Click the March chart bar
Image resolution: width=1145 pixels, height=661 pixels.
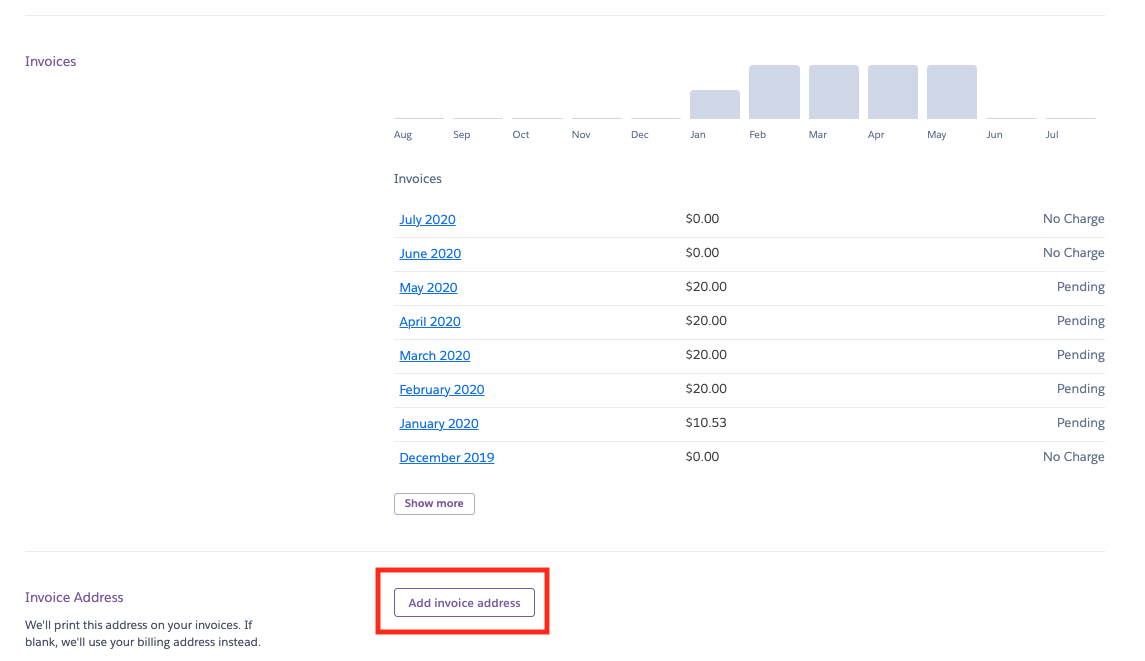point(833,92)
